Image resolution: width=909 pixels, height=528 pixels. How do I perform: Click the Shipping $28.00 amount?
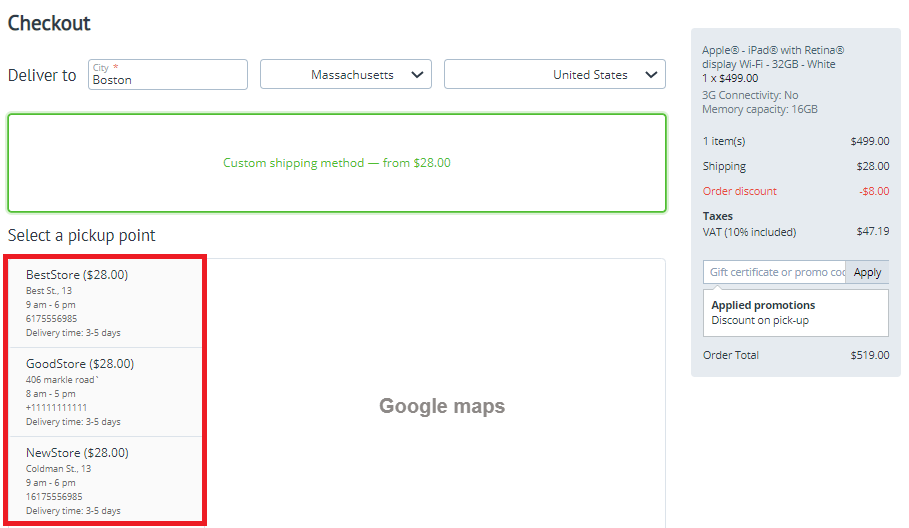(x=872, y=166)
